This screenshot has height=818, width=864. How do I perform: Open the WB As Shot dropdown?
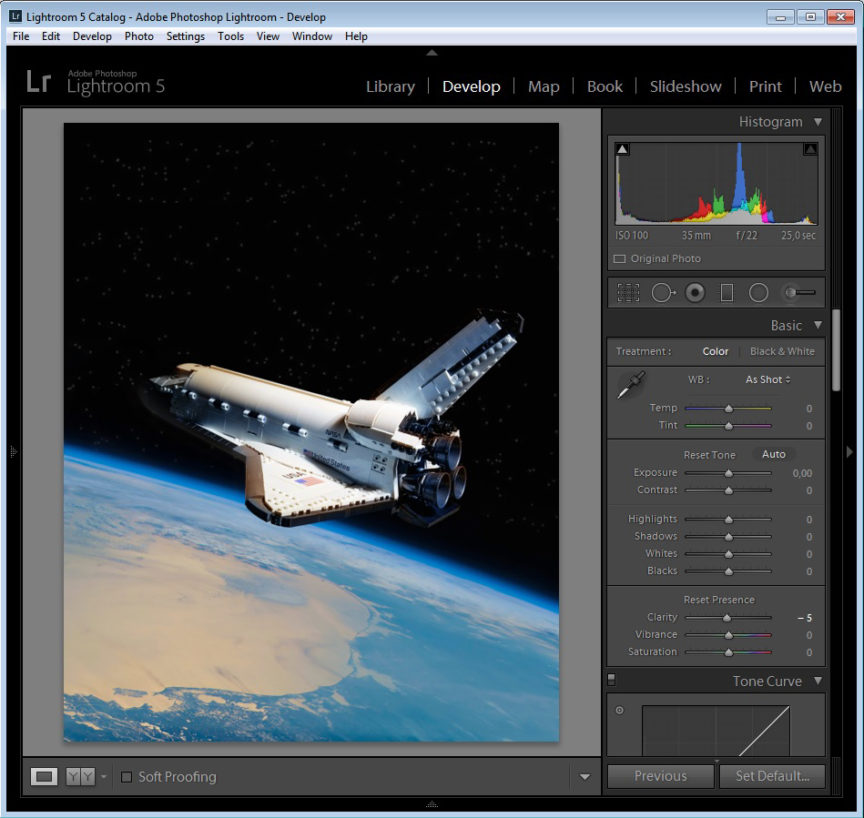(767, 380)
